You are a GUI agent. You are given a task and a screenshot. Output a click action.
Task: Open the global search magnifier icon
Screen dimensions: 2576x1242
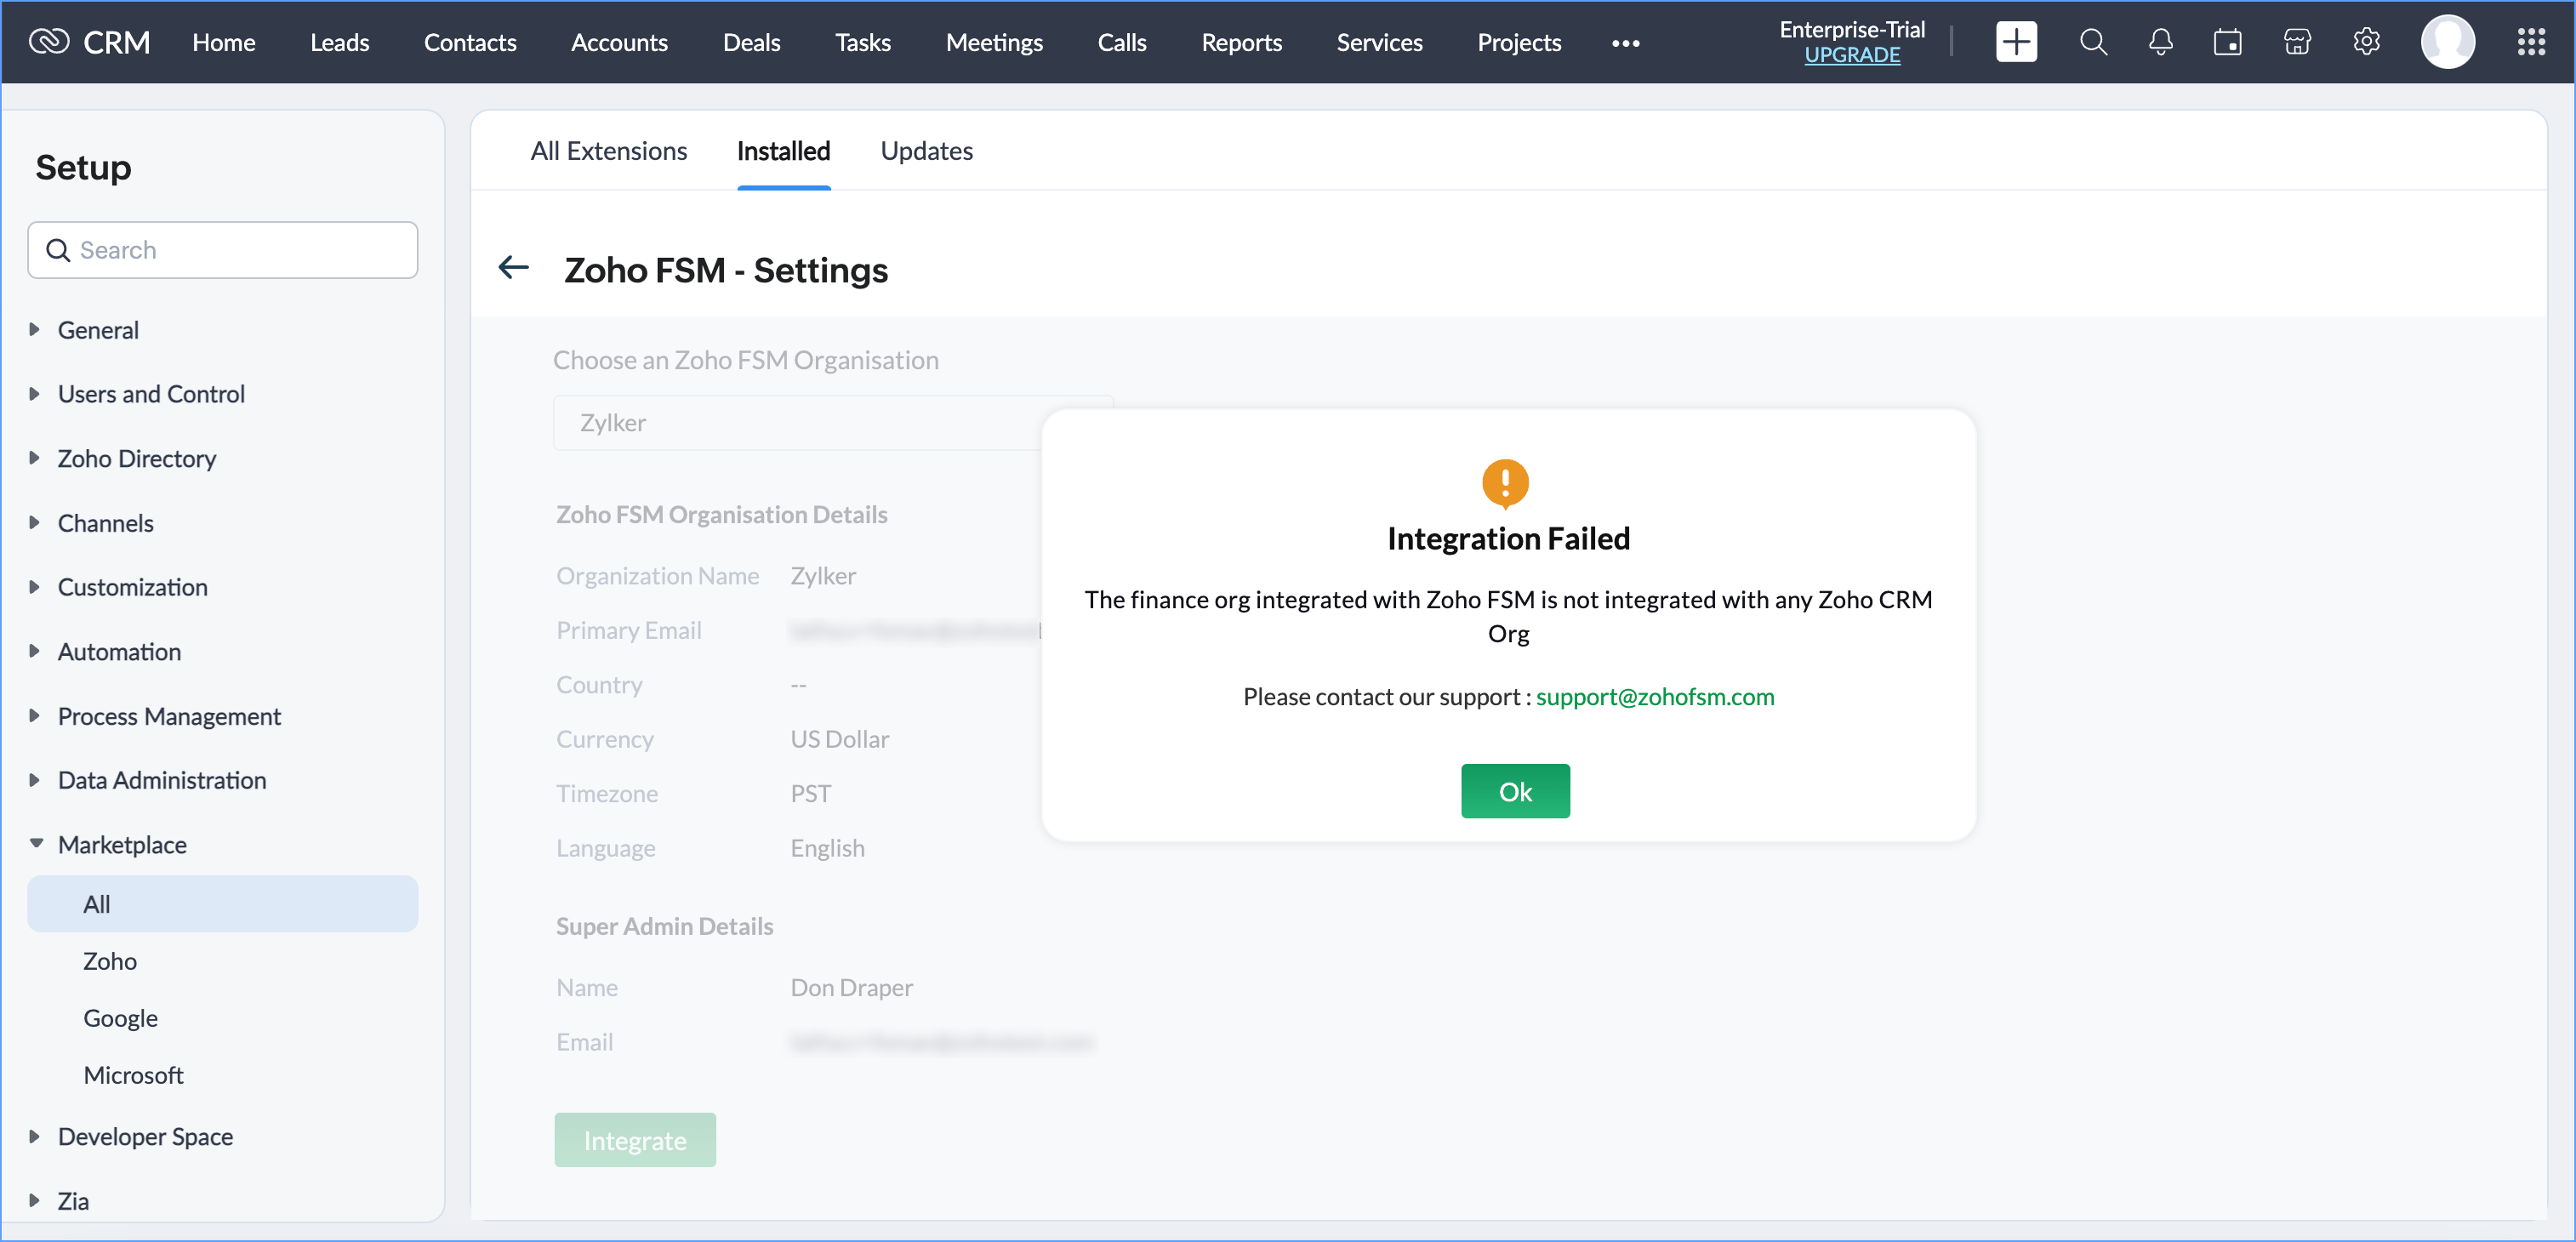(2093, 42)
